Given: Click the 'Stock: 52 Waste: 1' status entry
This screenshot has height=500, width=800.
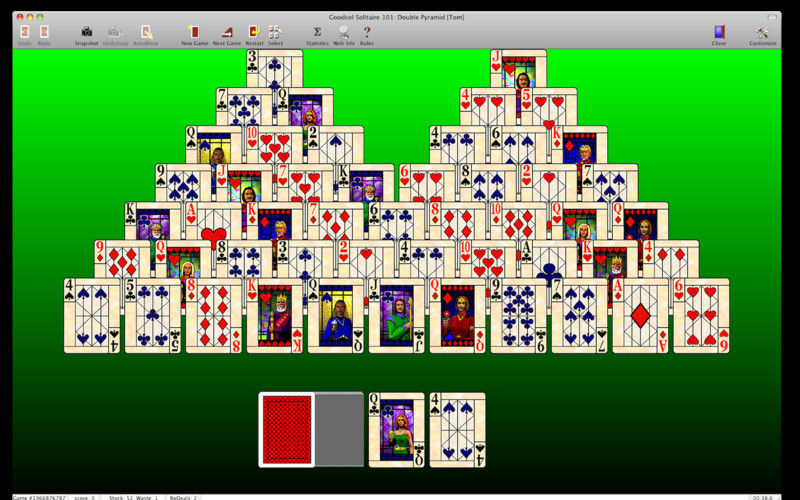Looking at the screenshot, I should (x=133, y=497).
